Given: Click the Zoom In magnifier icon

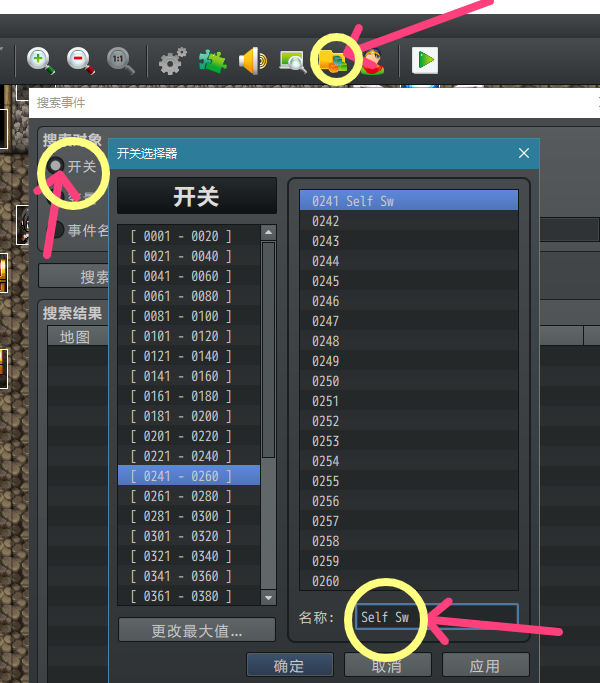Looking at the screenshot, I should (x=41, y=61).
